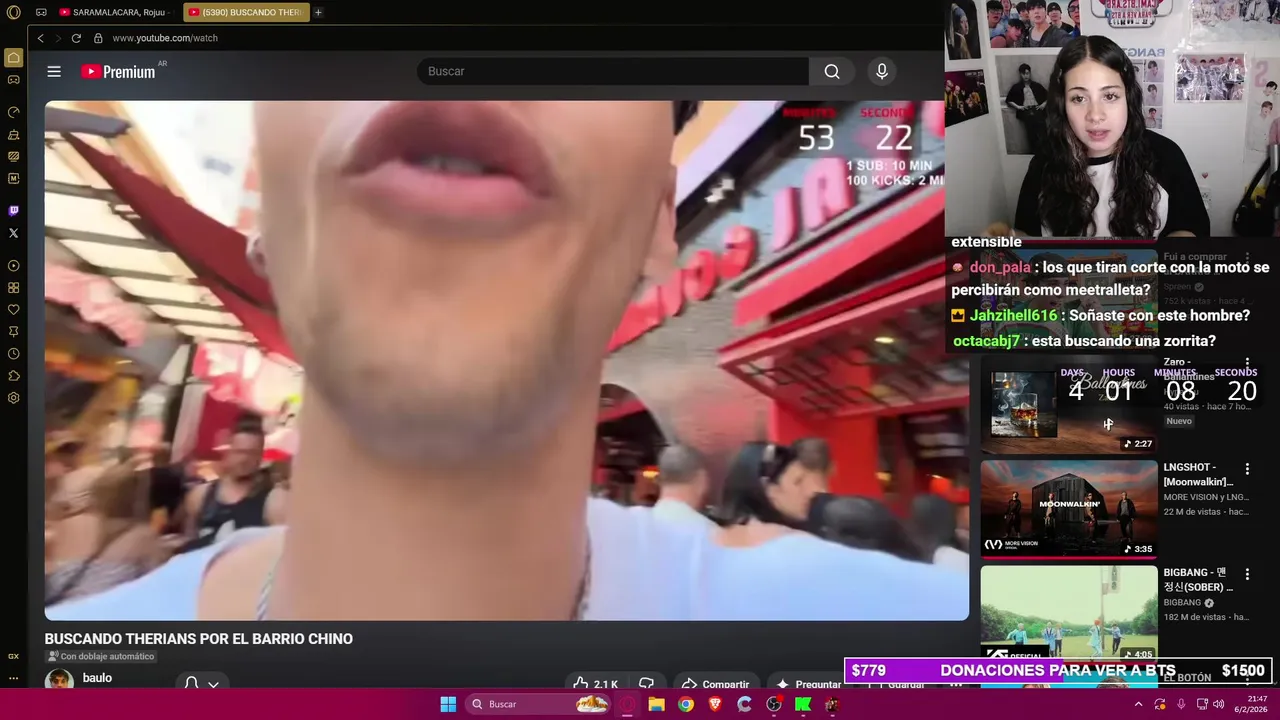Reload the YouTube page
This screenshot has height=720, width=1280.
point(76,38)
